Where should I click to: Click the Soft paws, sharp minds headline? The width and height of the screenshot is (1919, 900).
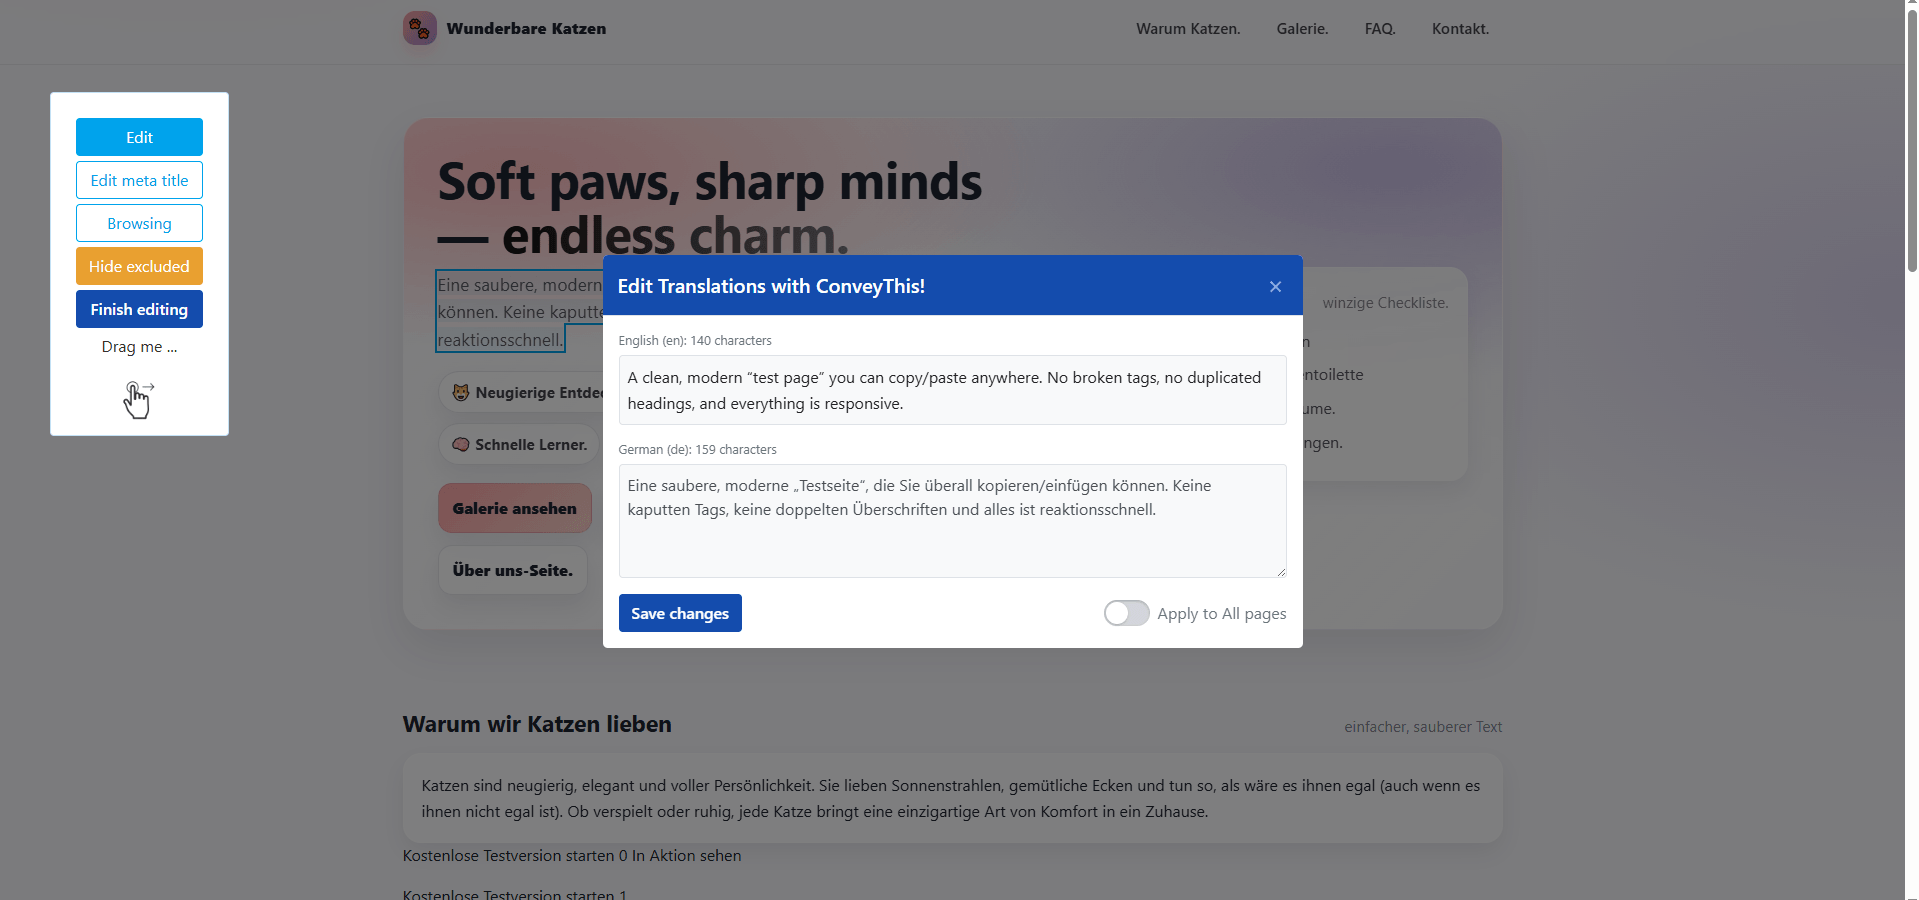tap(710, 208)
